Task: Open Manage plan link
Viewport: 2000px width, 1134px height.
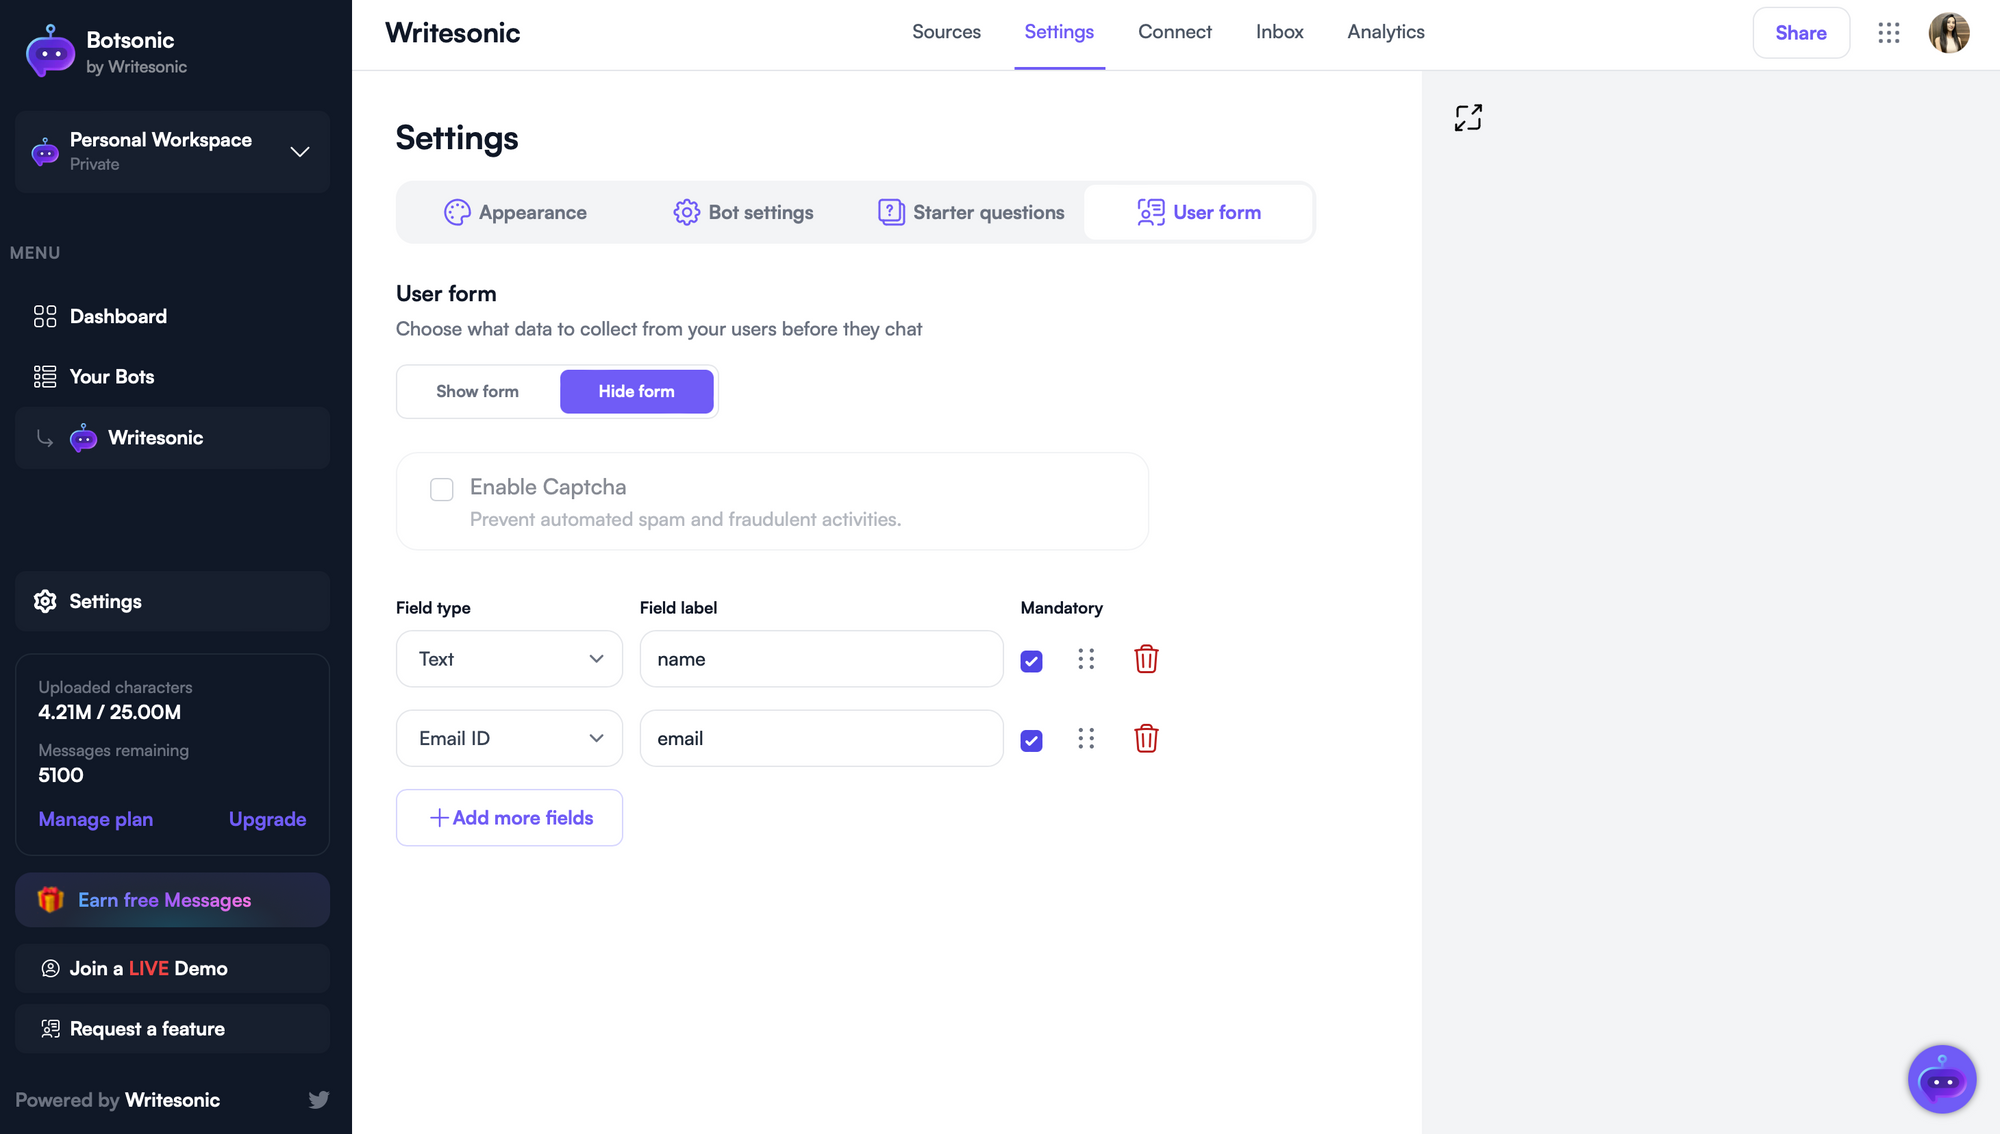Action: 95,819
